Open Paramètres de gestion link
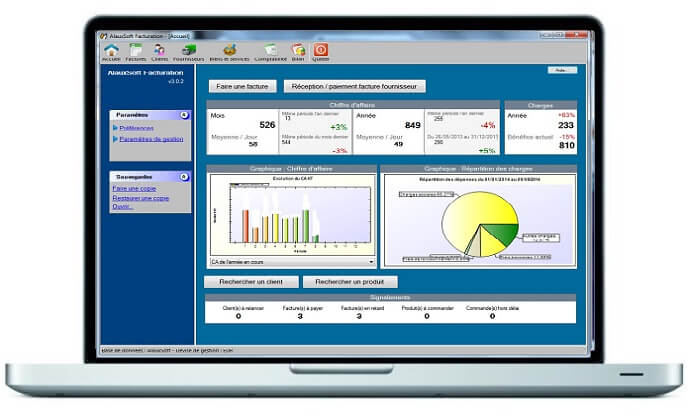This screenshot has height=416, width=694. [151, 139]
